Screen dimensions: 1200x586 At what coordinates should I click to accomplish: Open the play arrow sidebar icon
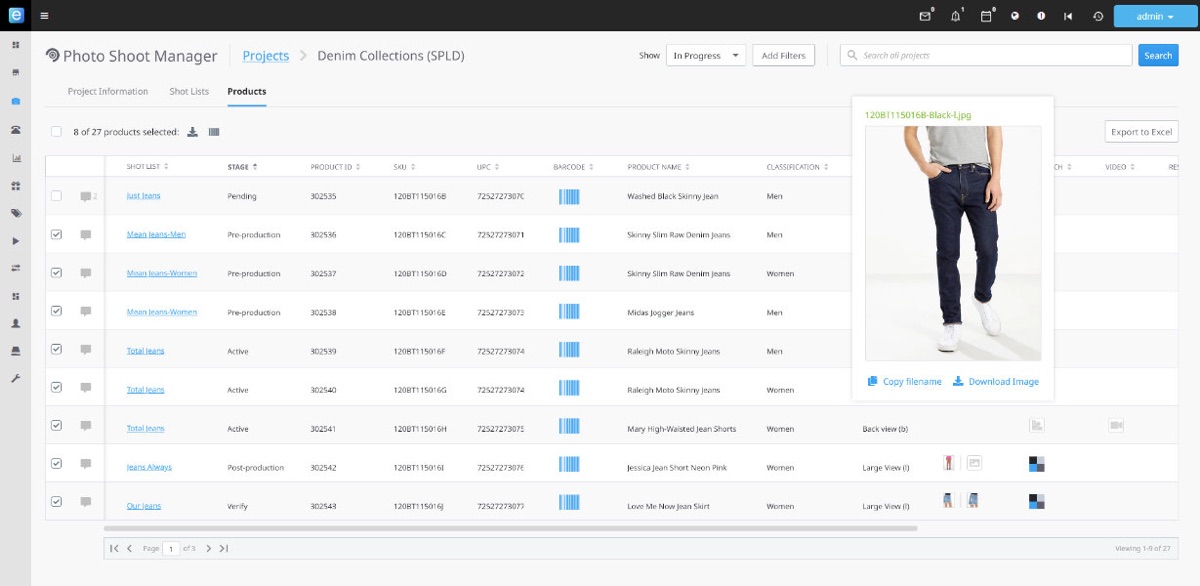[x=15, y=241]
